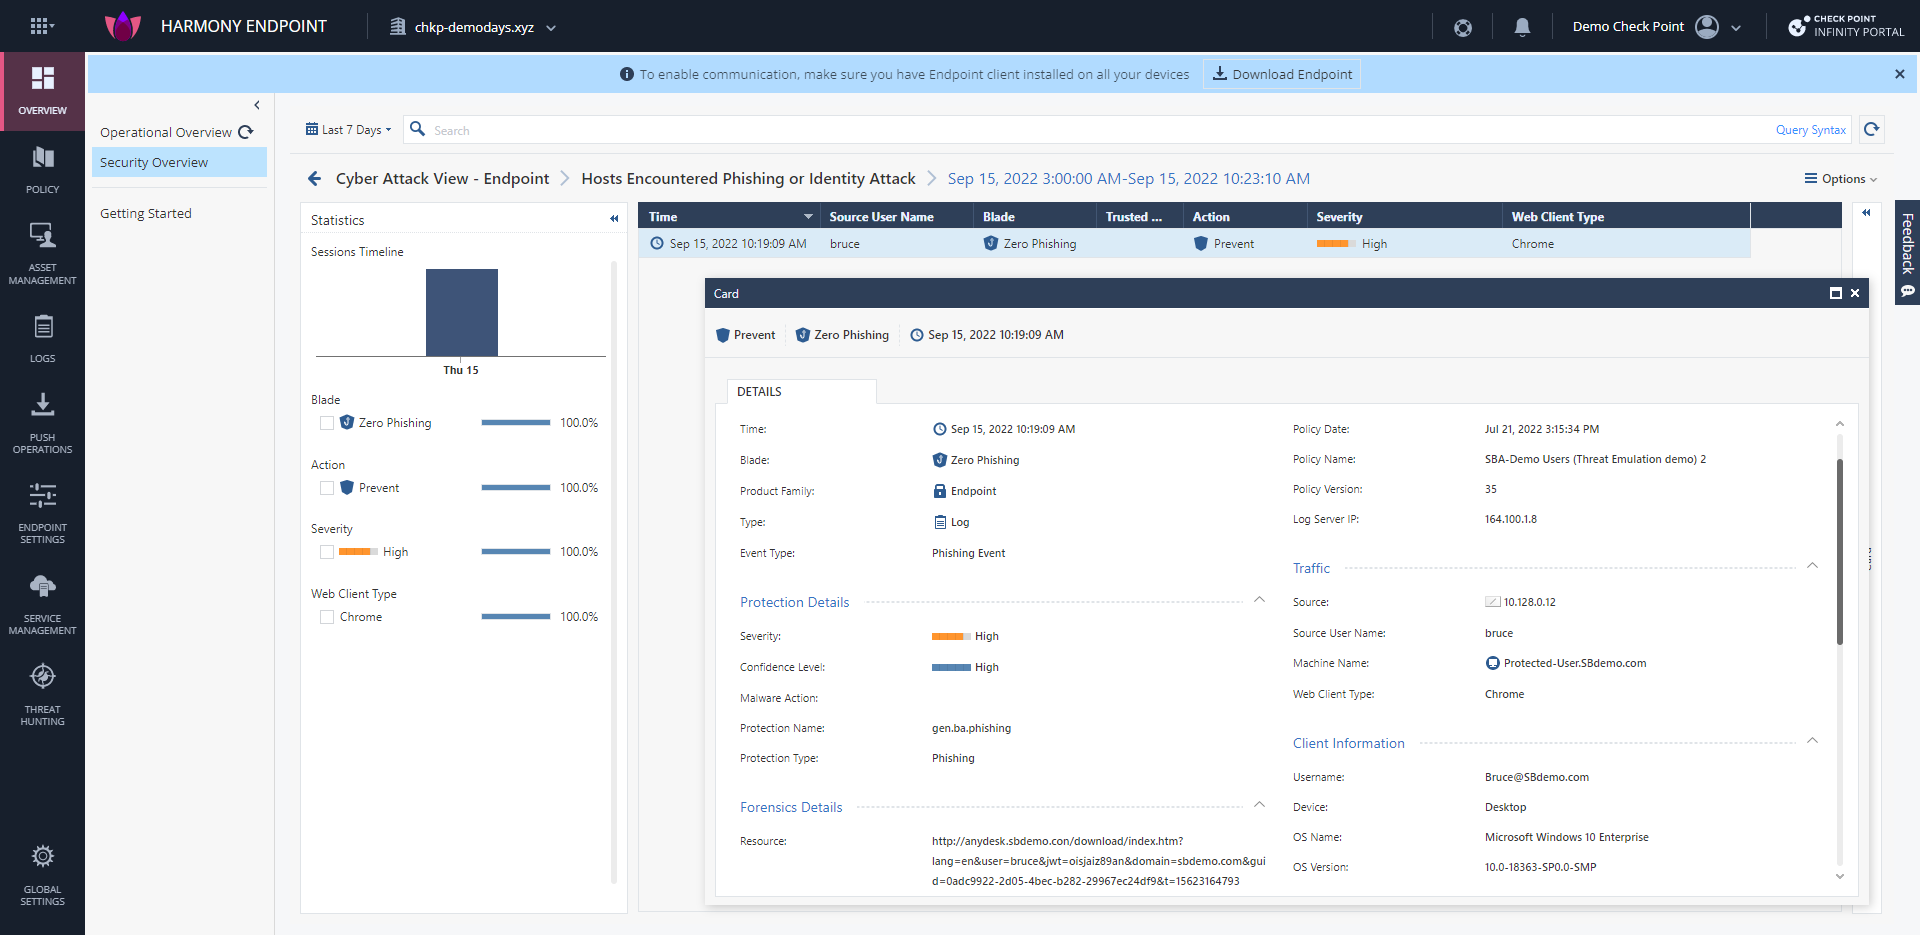Open the Last 7 Days dropdown
Viewport: 1920px width, 935px height.
coord(349,130)
